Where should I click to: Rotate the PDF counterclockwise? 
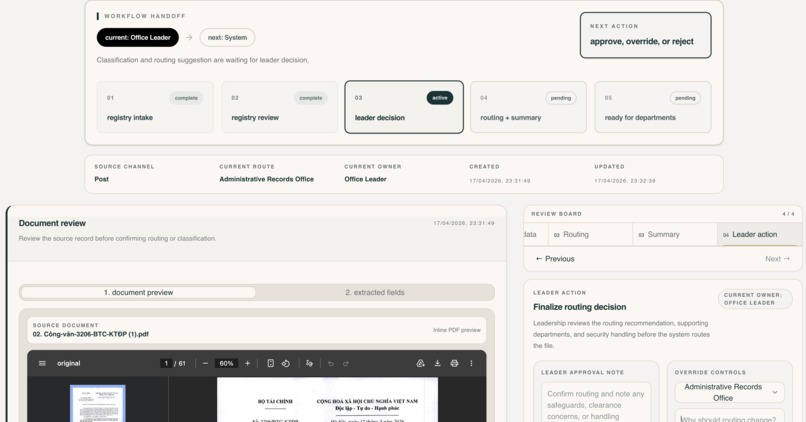[286, 363]
